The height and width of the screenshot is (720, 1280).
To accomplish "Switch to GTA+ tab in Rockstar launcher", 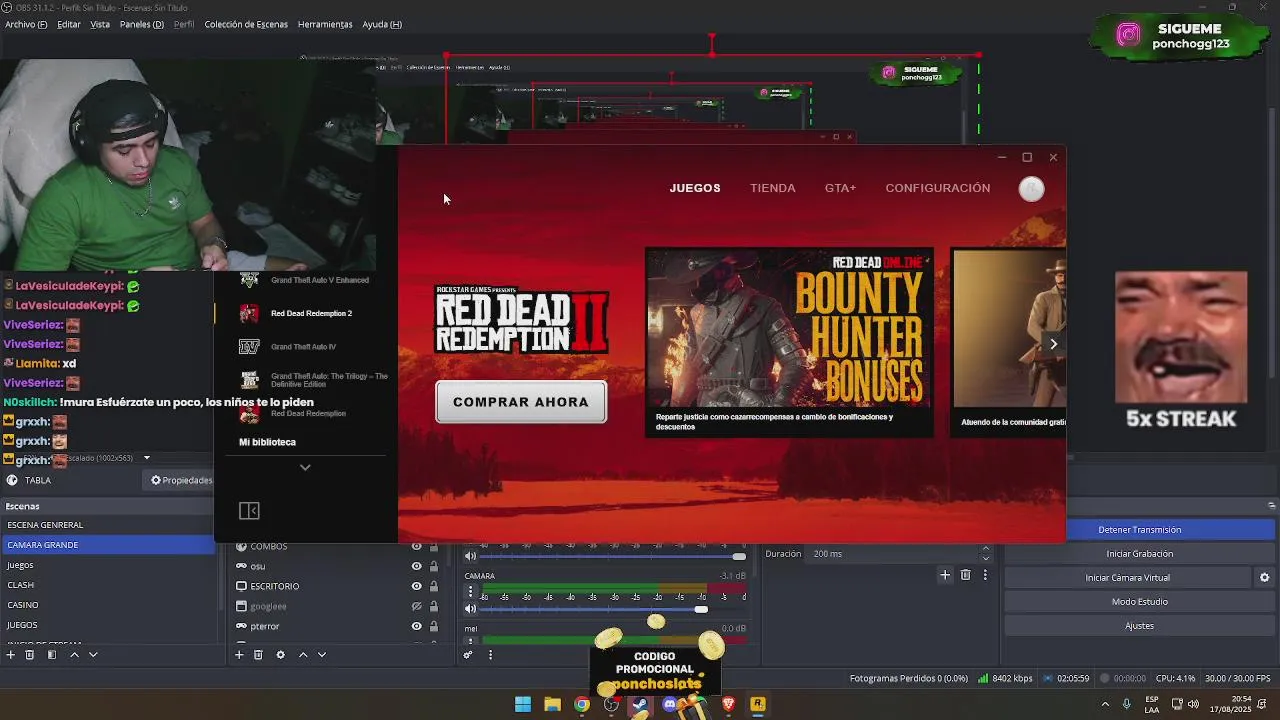I will pyautogui.click(x=840, y=188).
